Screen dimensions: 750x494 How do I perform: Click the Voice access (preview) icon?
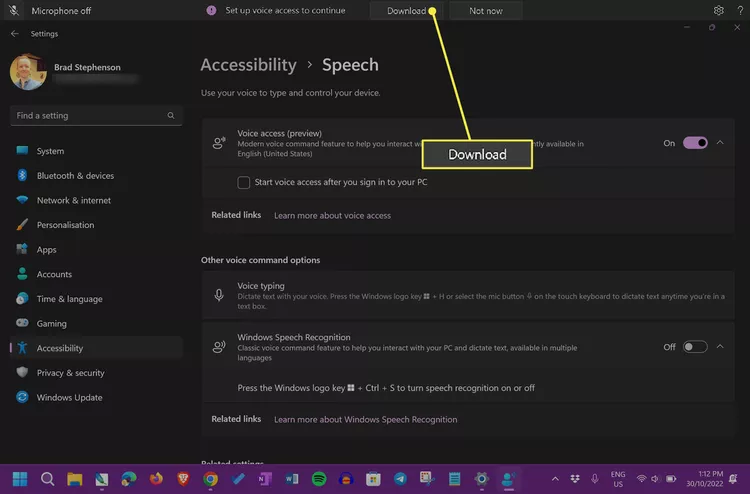(219, 143)
